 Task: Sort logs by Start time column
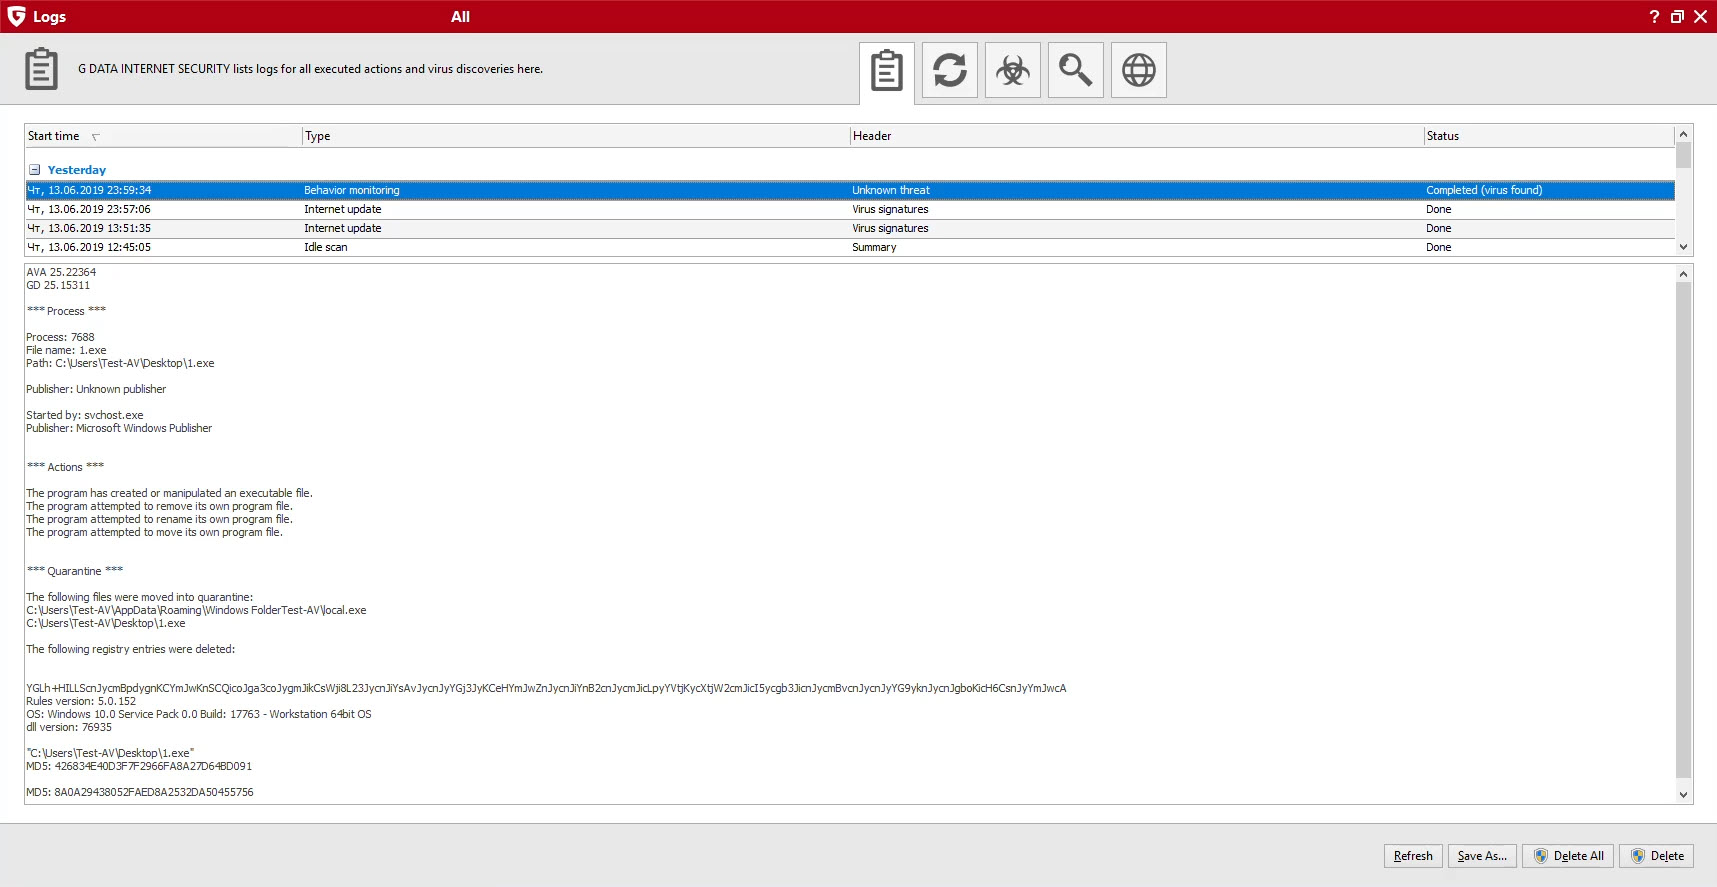tap(163, 136)
